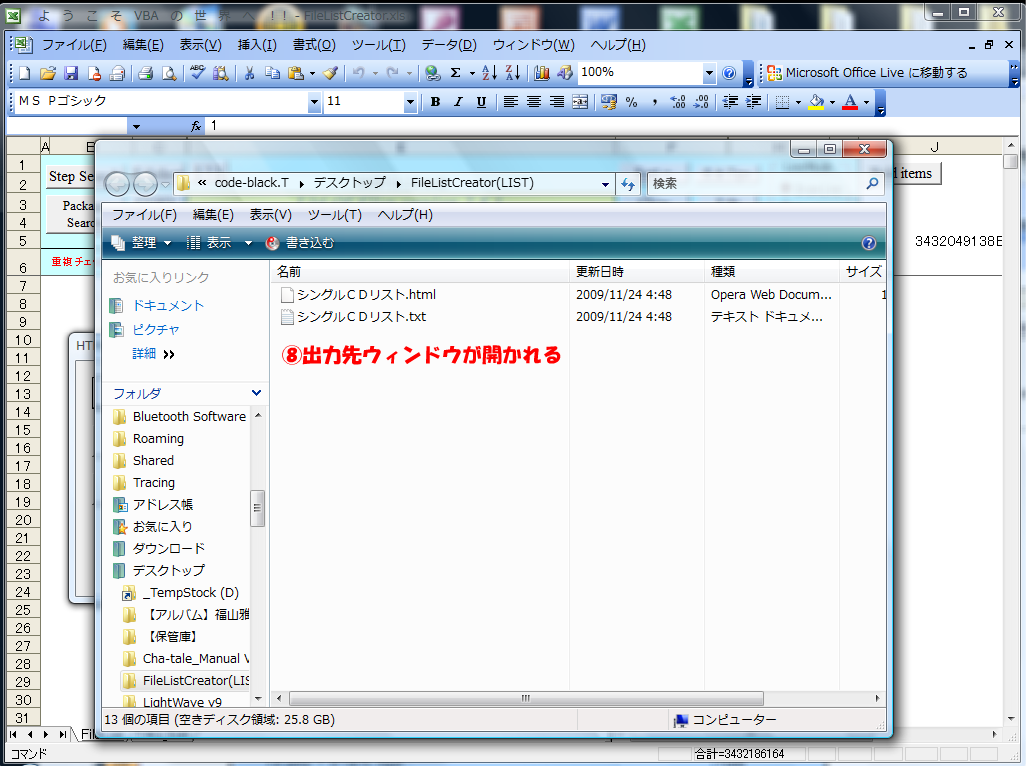Apply percent style format
This screenshot has height=766, width=1026.
click(x=631, y=102)
